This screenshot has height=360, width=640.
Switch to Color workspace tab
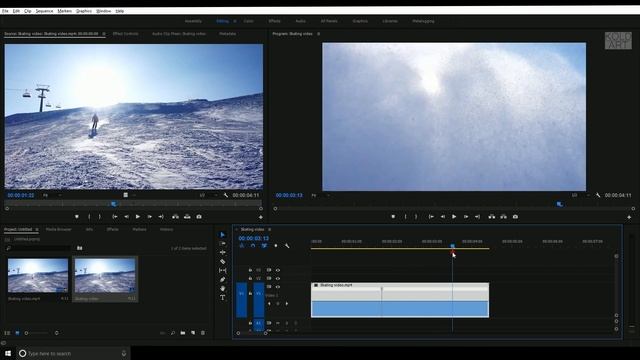[x=249, y=21]
